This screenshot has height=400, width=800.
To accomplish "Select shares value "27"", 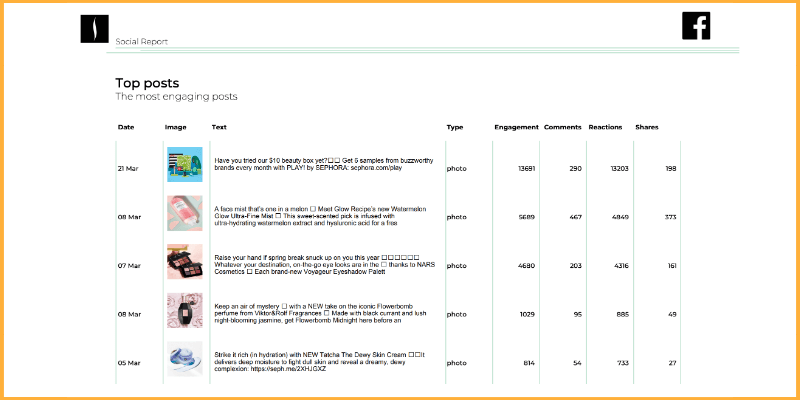I will [672, 363].
